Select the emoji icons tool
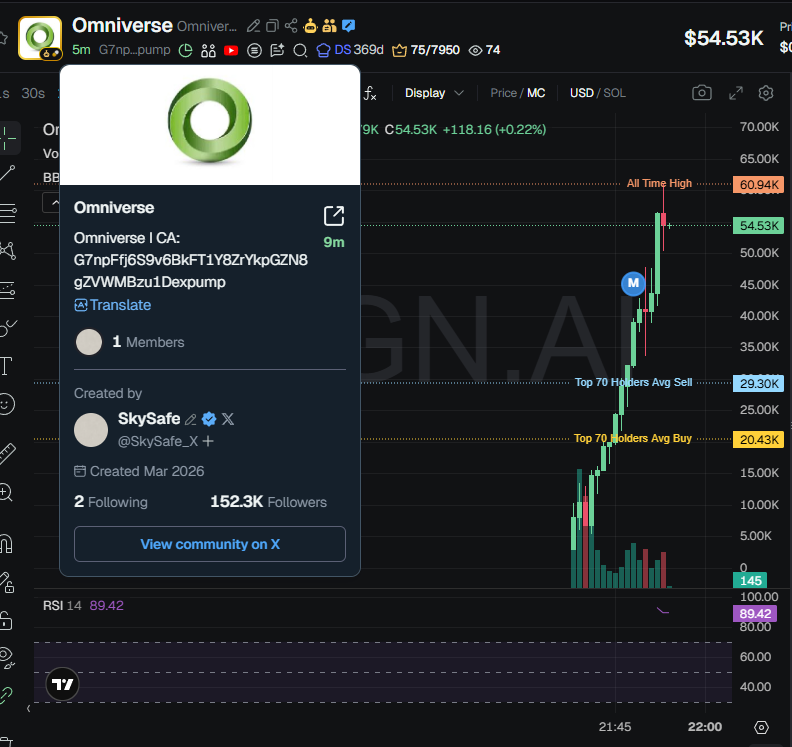The height and width of the screenshot is (747, 792). tap(6, 404)
